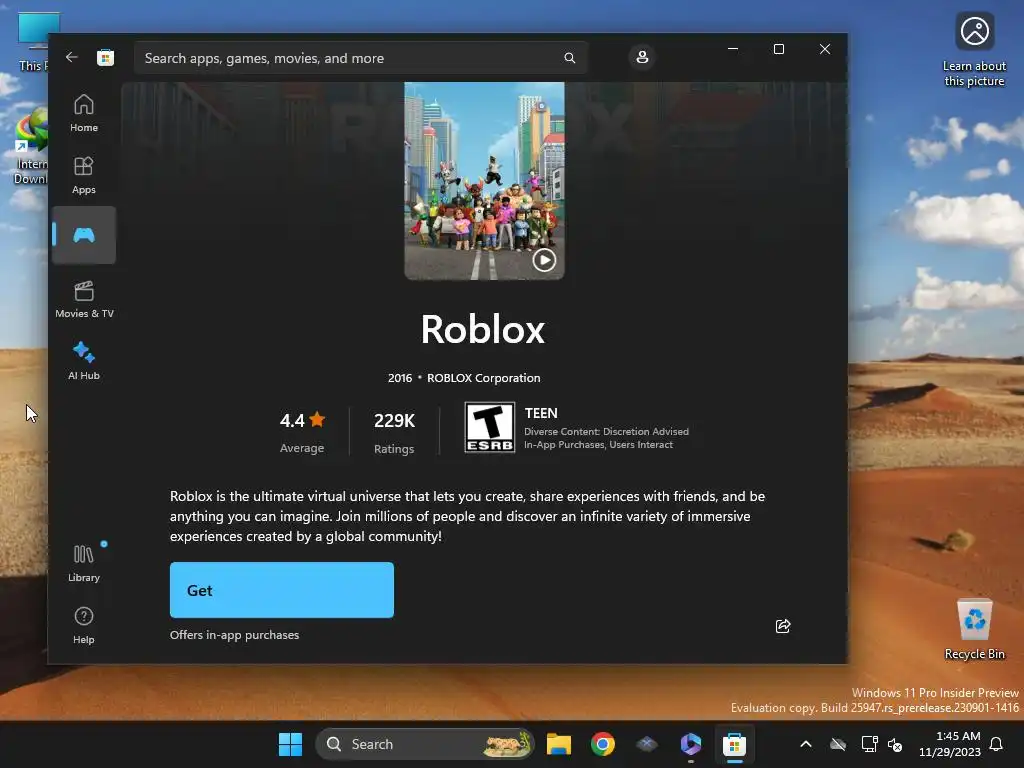Show hidden system tray icons
Viewport: 1024px width, 768px height.
click(806, 744)
